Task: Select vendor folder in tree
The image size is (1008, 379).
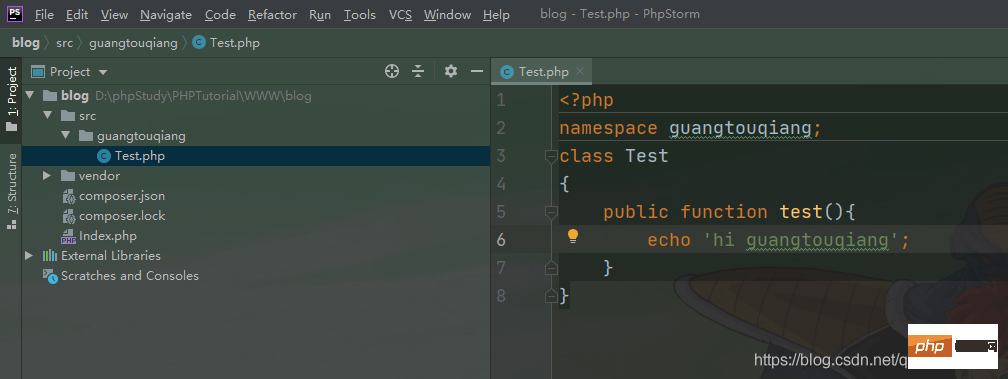Action: [99, 176]
